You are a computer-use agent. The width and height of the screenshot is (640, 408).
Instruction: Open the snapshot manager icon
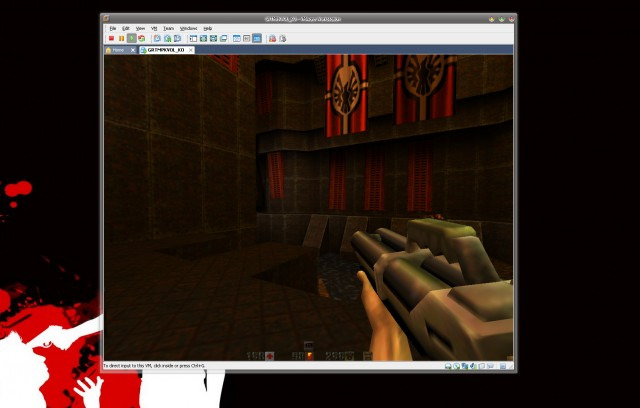[178, 38]
